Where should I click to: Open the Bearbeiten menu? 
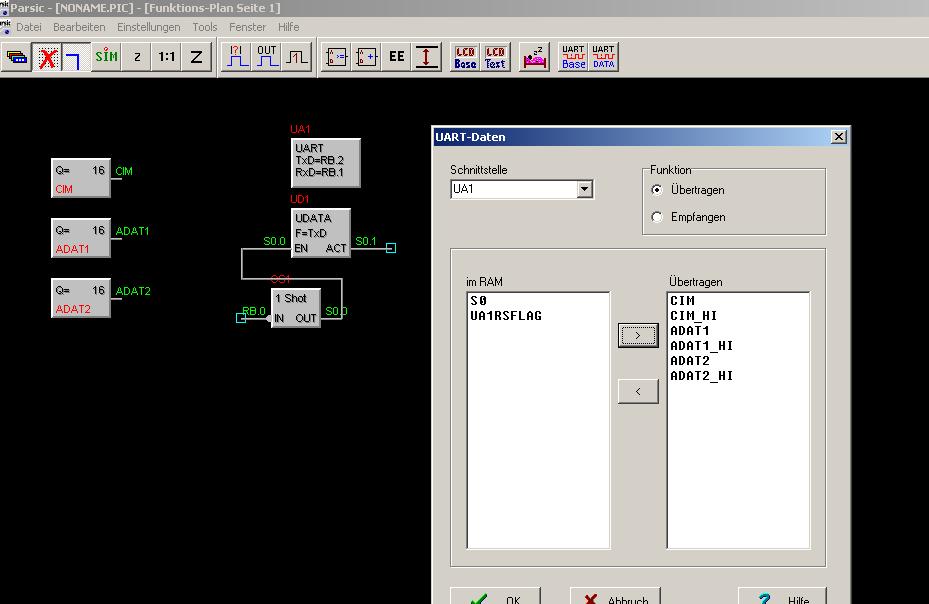coord(79,27)
